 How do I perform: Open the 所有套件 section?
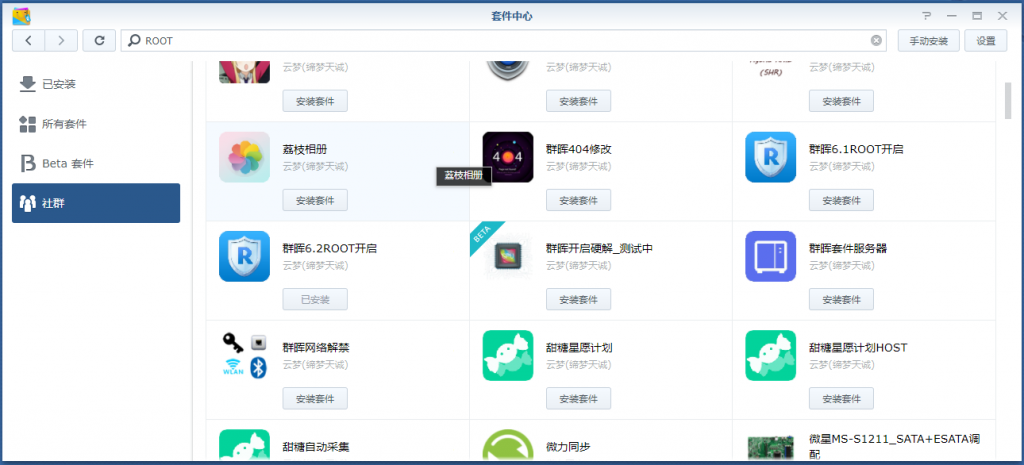(96, 124)
